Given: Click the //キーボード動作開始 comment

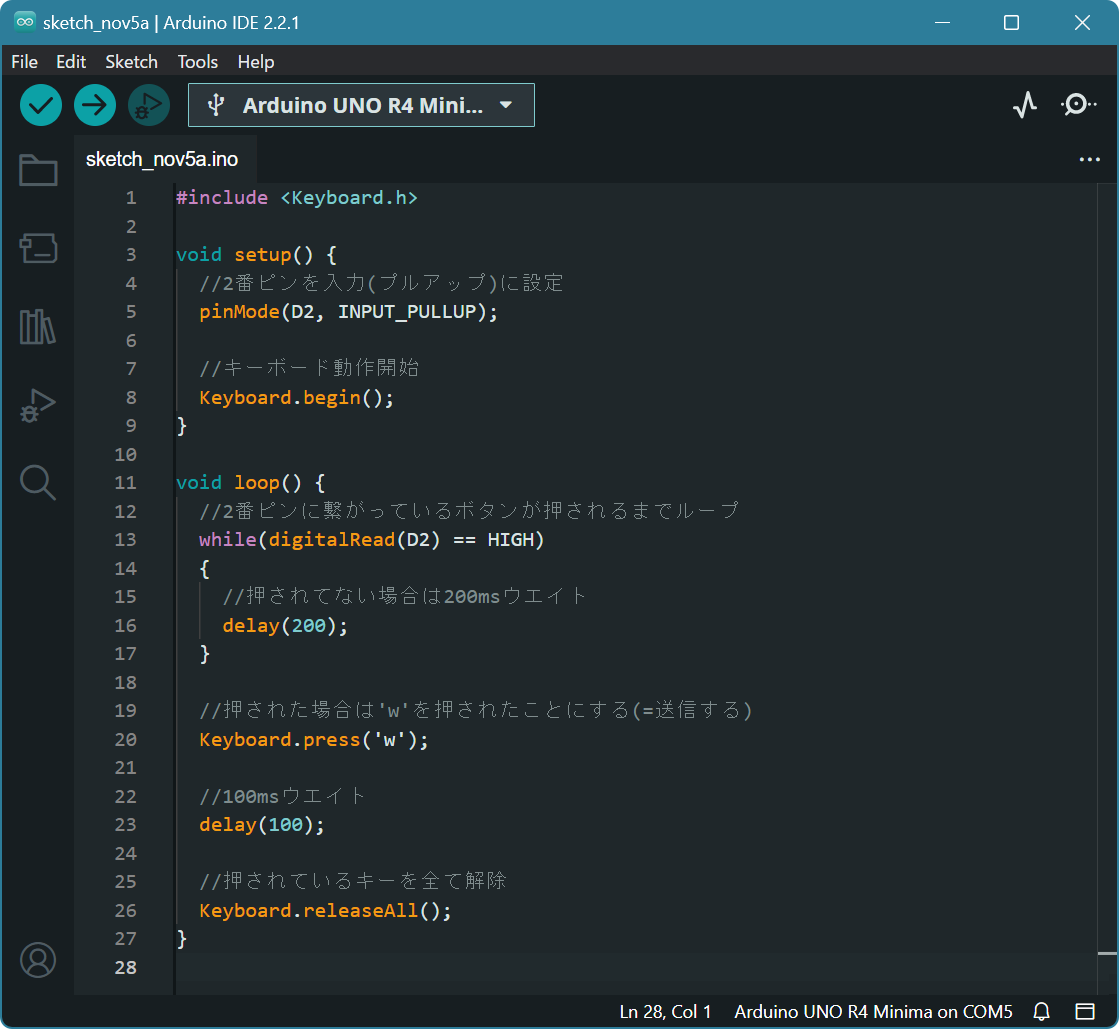Looking at the screenshot, I should (309, 368).
